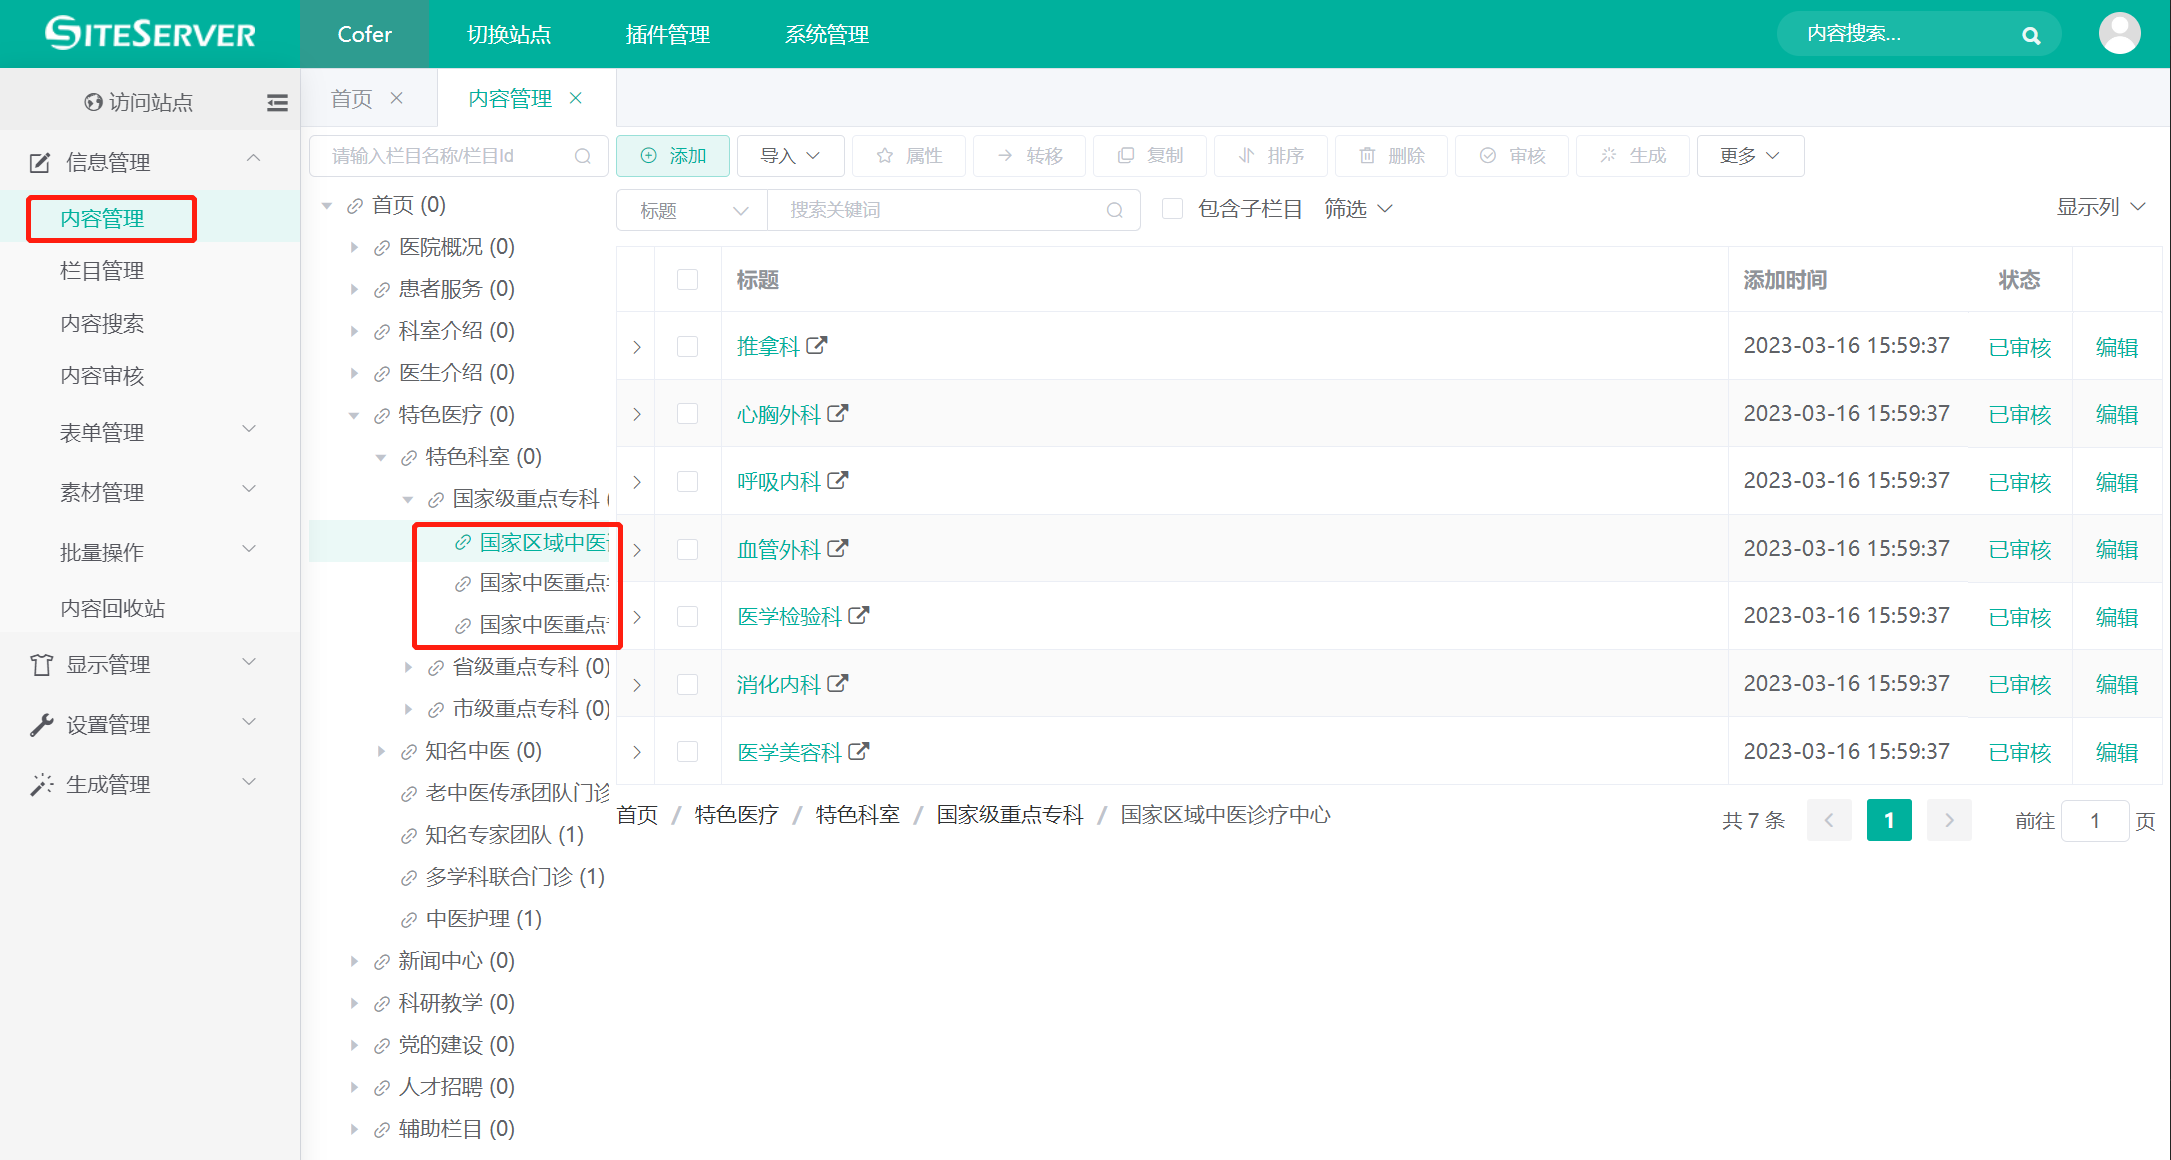Click the 复制 toolbar button
This screenshot has width=2171, height=1160.
(x=1150, y=156)
